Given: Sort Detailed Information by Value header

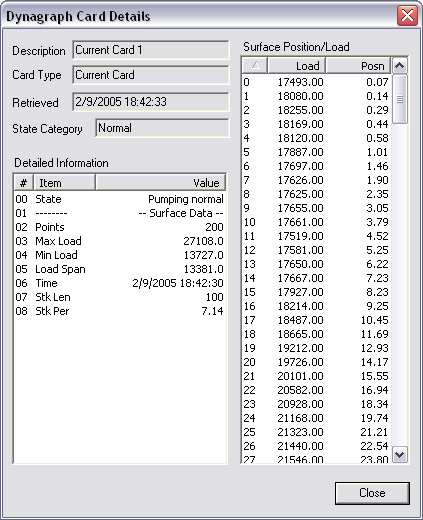Looking at the screenshot, I should coord(161,182).
